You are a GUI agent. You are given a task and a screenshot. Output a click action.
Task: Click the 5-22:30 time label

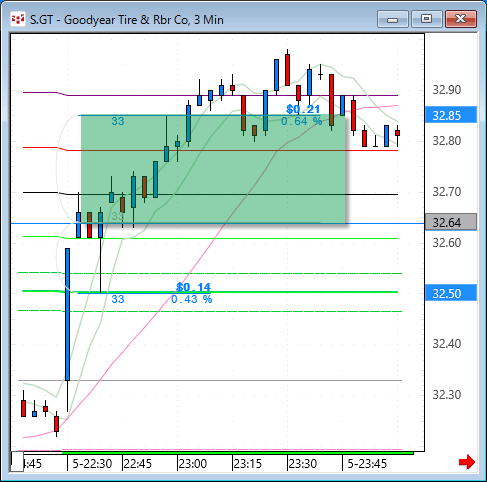[x=92, y=464]
